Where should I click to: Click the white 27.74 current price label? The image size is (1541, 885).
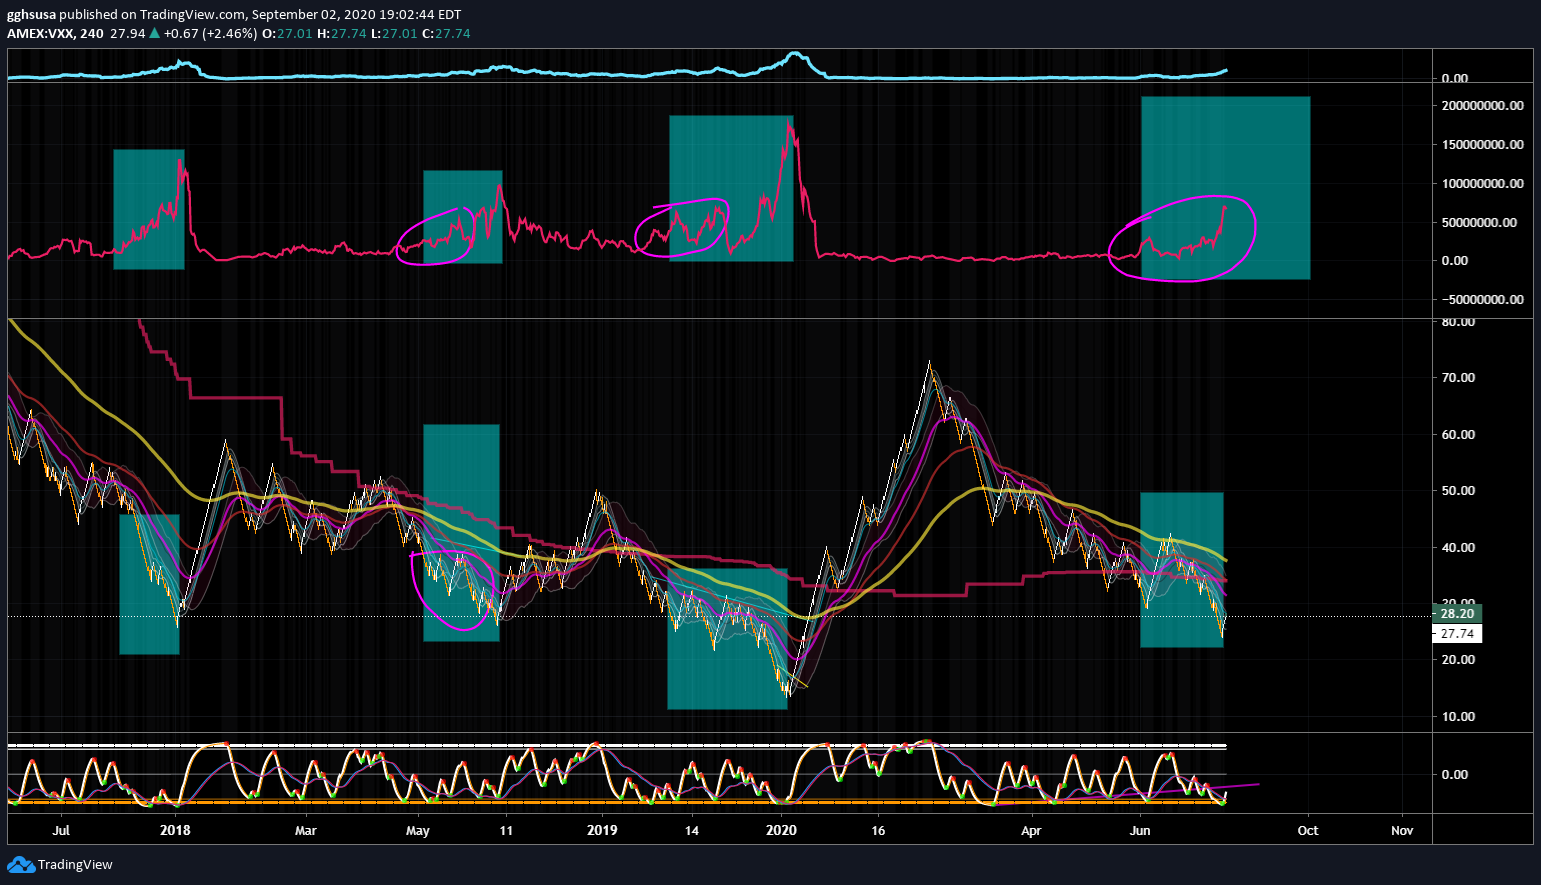[x=1457, y=634]
